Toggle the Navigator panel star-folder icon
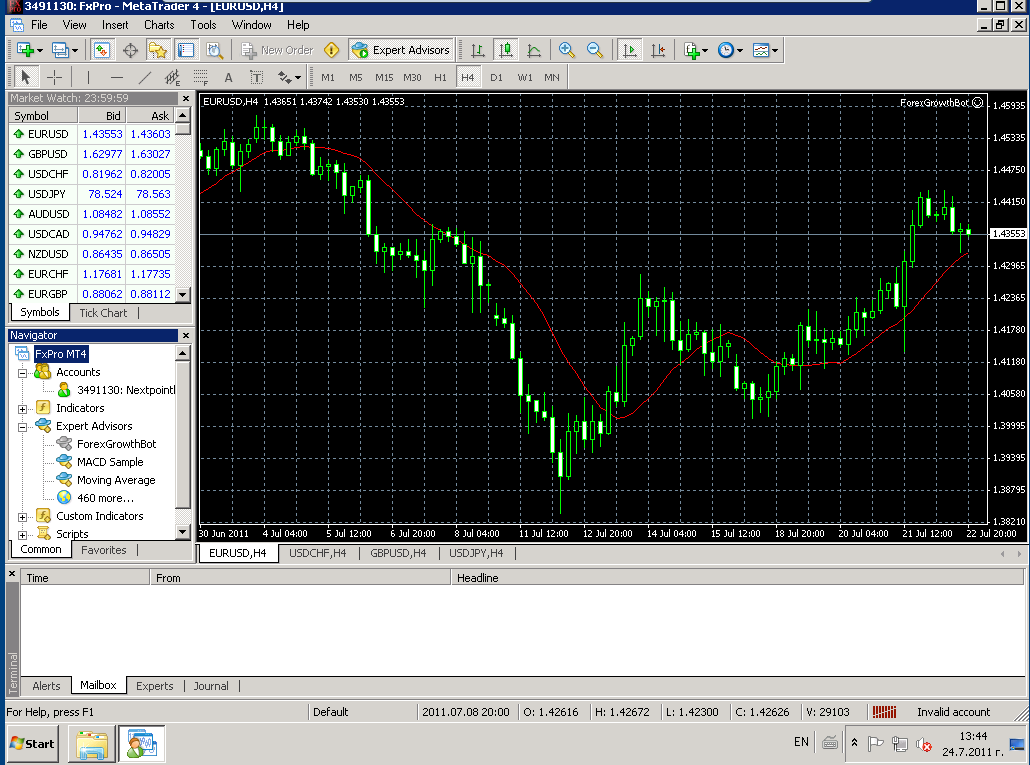The image size is (1030, 765). (158, 50)
